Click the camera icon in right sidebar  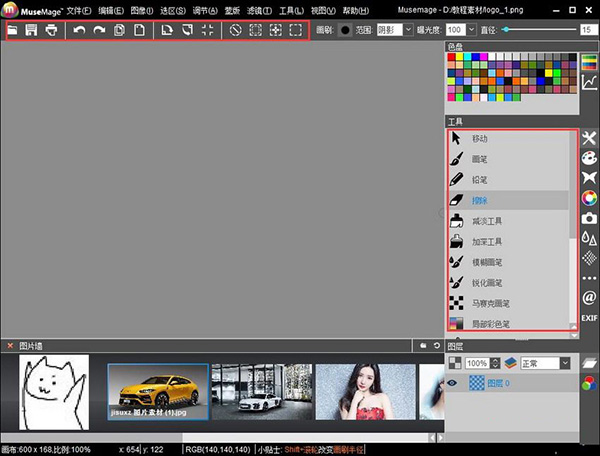click(589, 217)
